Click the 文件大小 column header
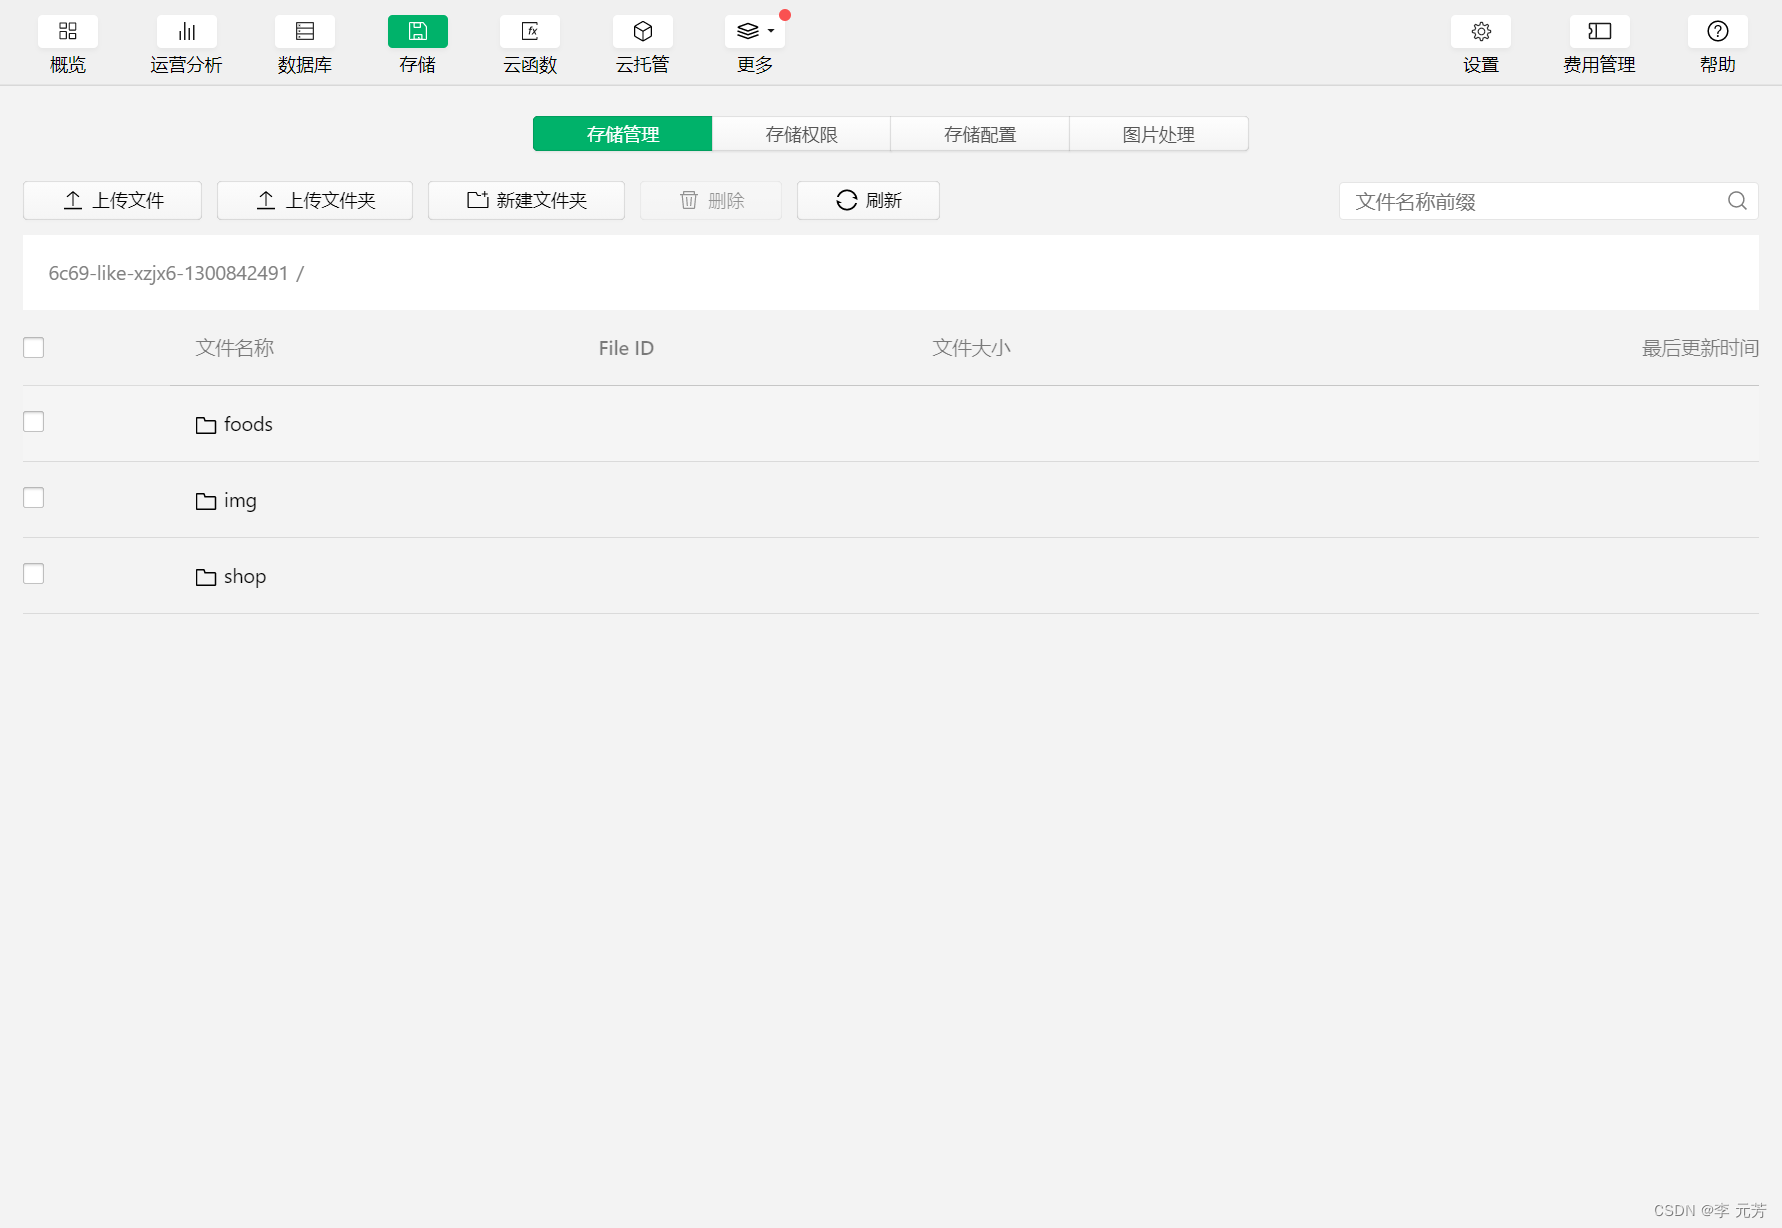 (x=971, y=348)
